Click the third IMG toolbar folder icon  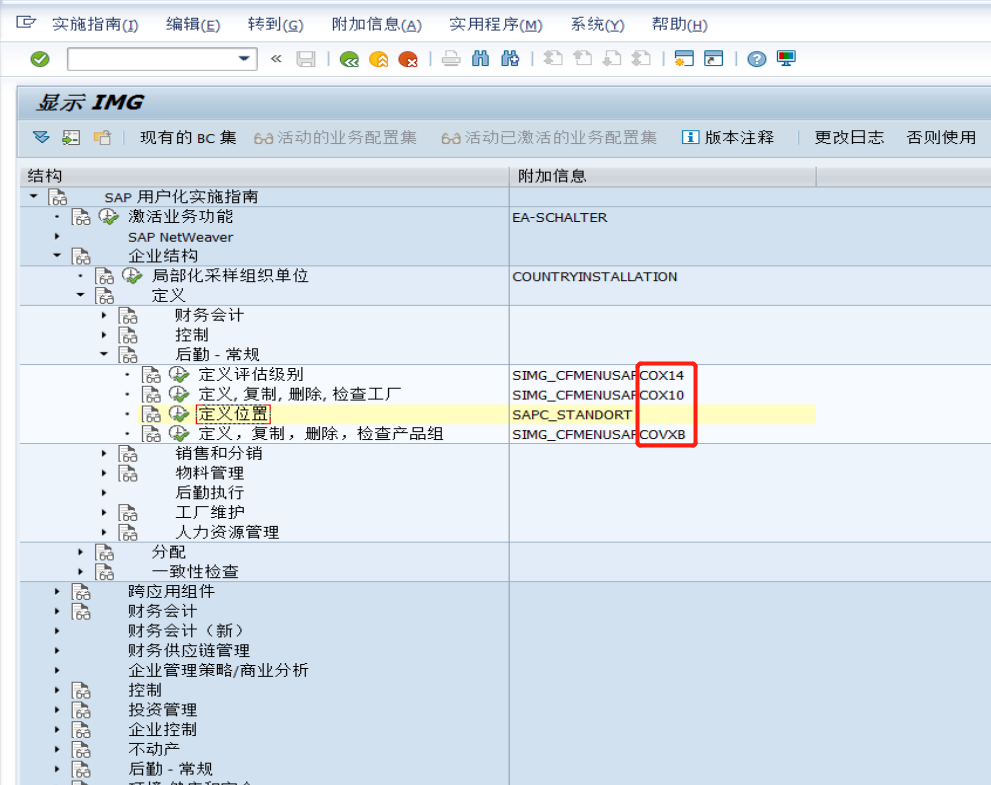pos(102,137)
